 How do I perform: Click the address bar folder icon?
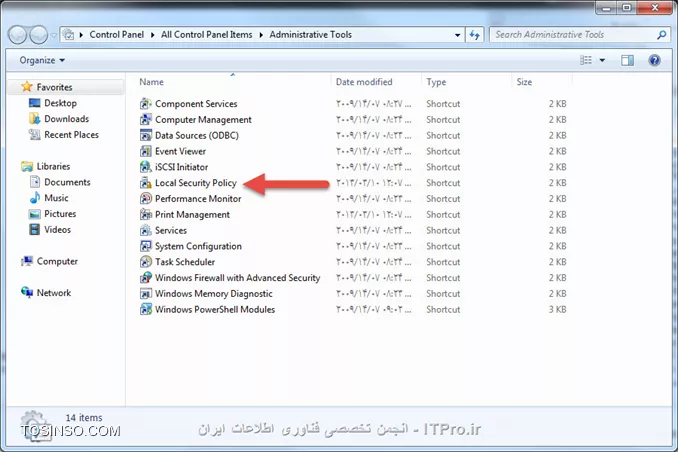click(69, 35)
